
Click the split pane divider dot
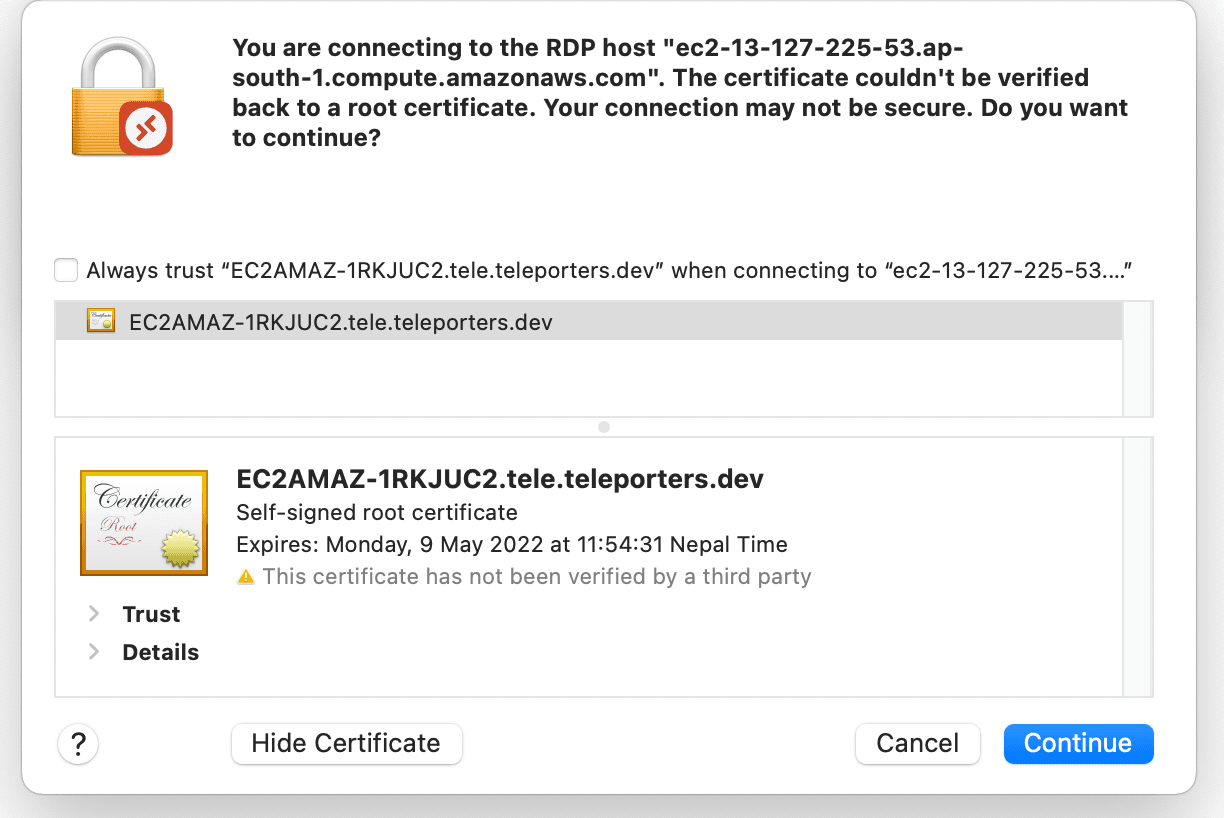point(604,427)
